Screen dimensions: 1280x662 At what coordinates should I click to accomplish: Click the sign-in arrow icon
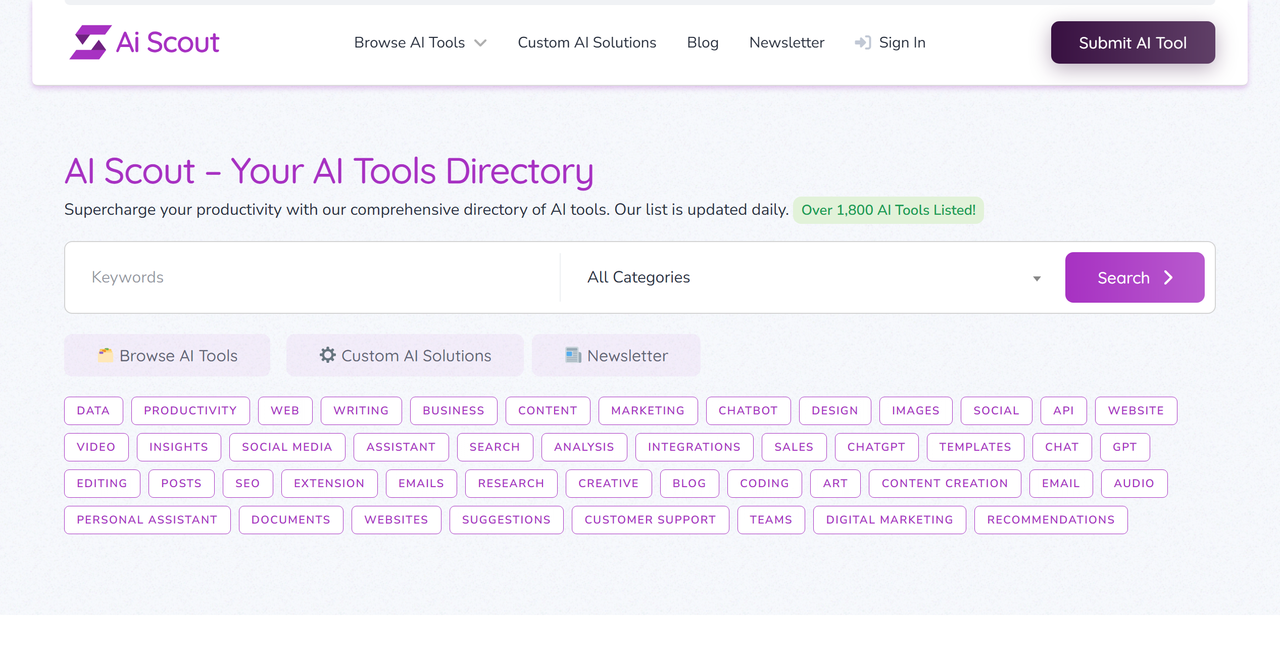[x=863, y=43]
